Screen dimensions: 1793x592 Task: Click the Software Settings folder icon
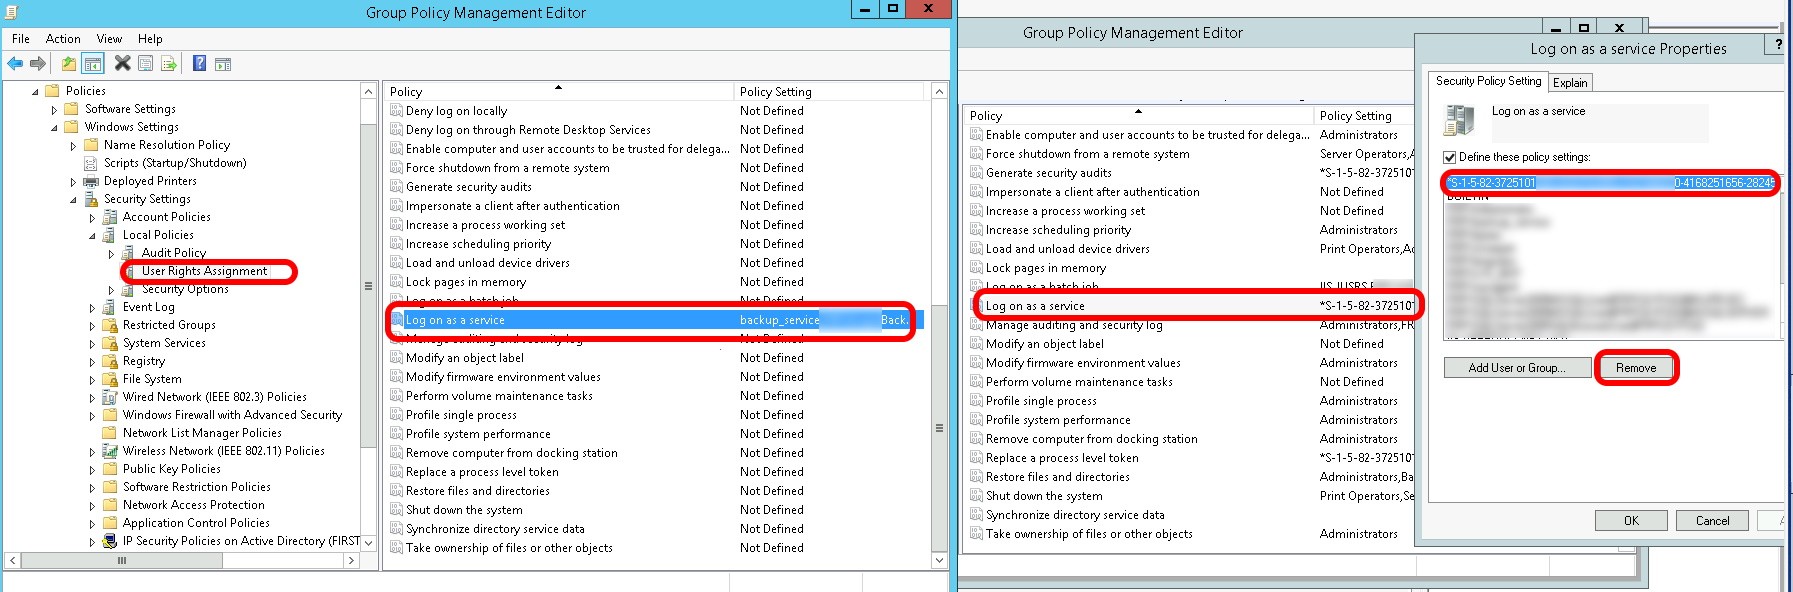pos(71,109)
